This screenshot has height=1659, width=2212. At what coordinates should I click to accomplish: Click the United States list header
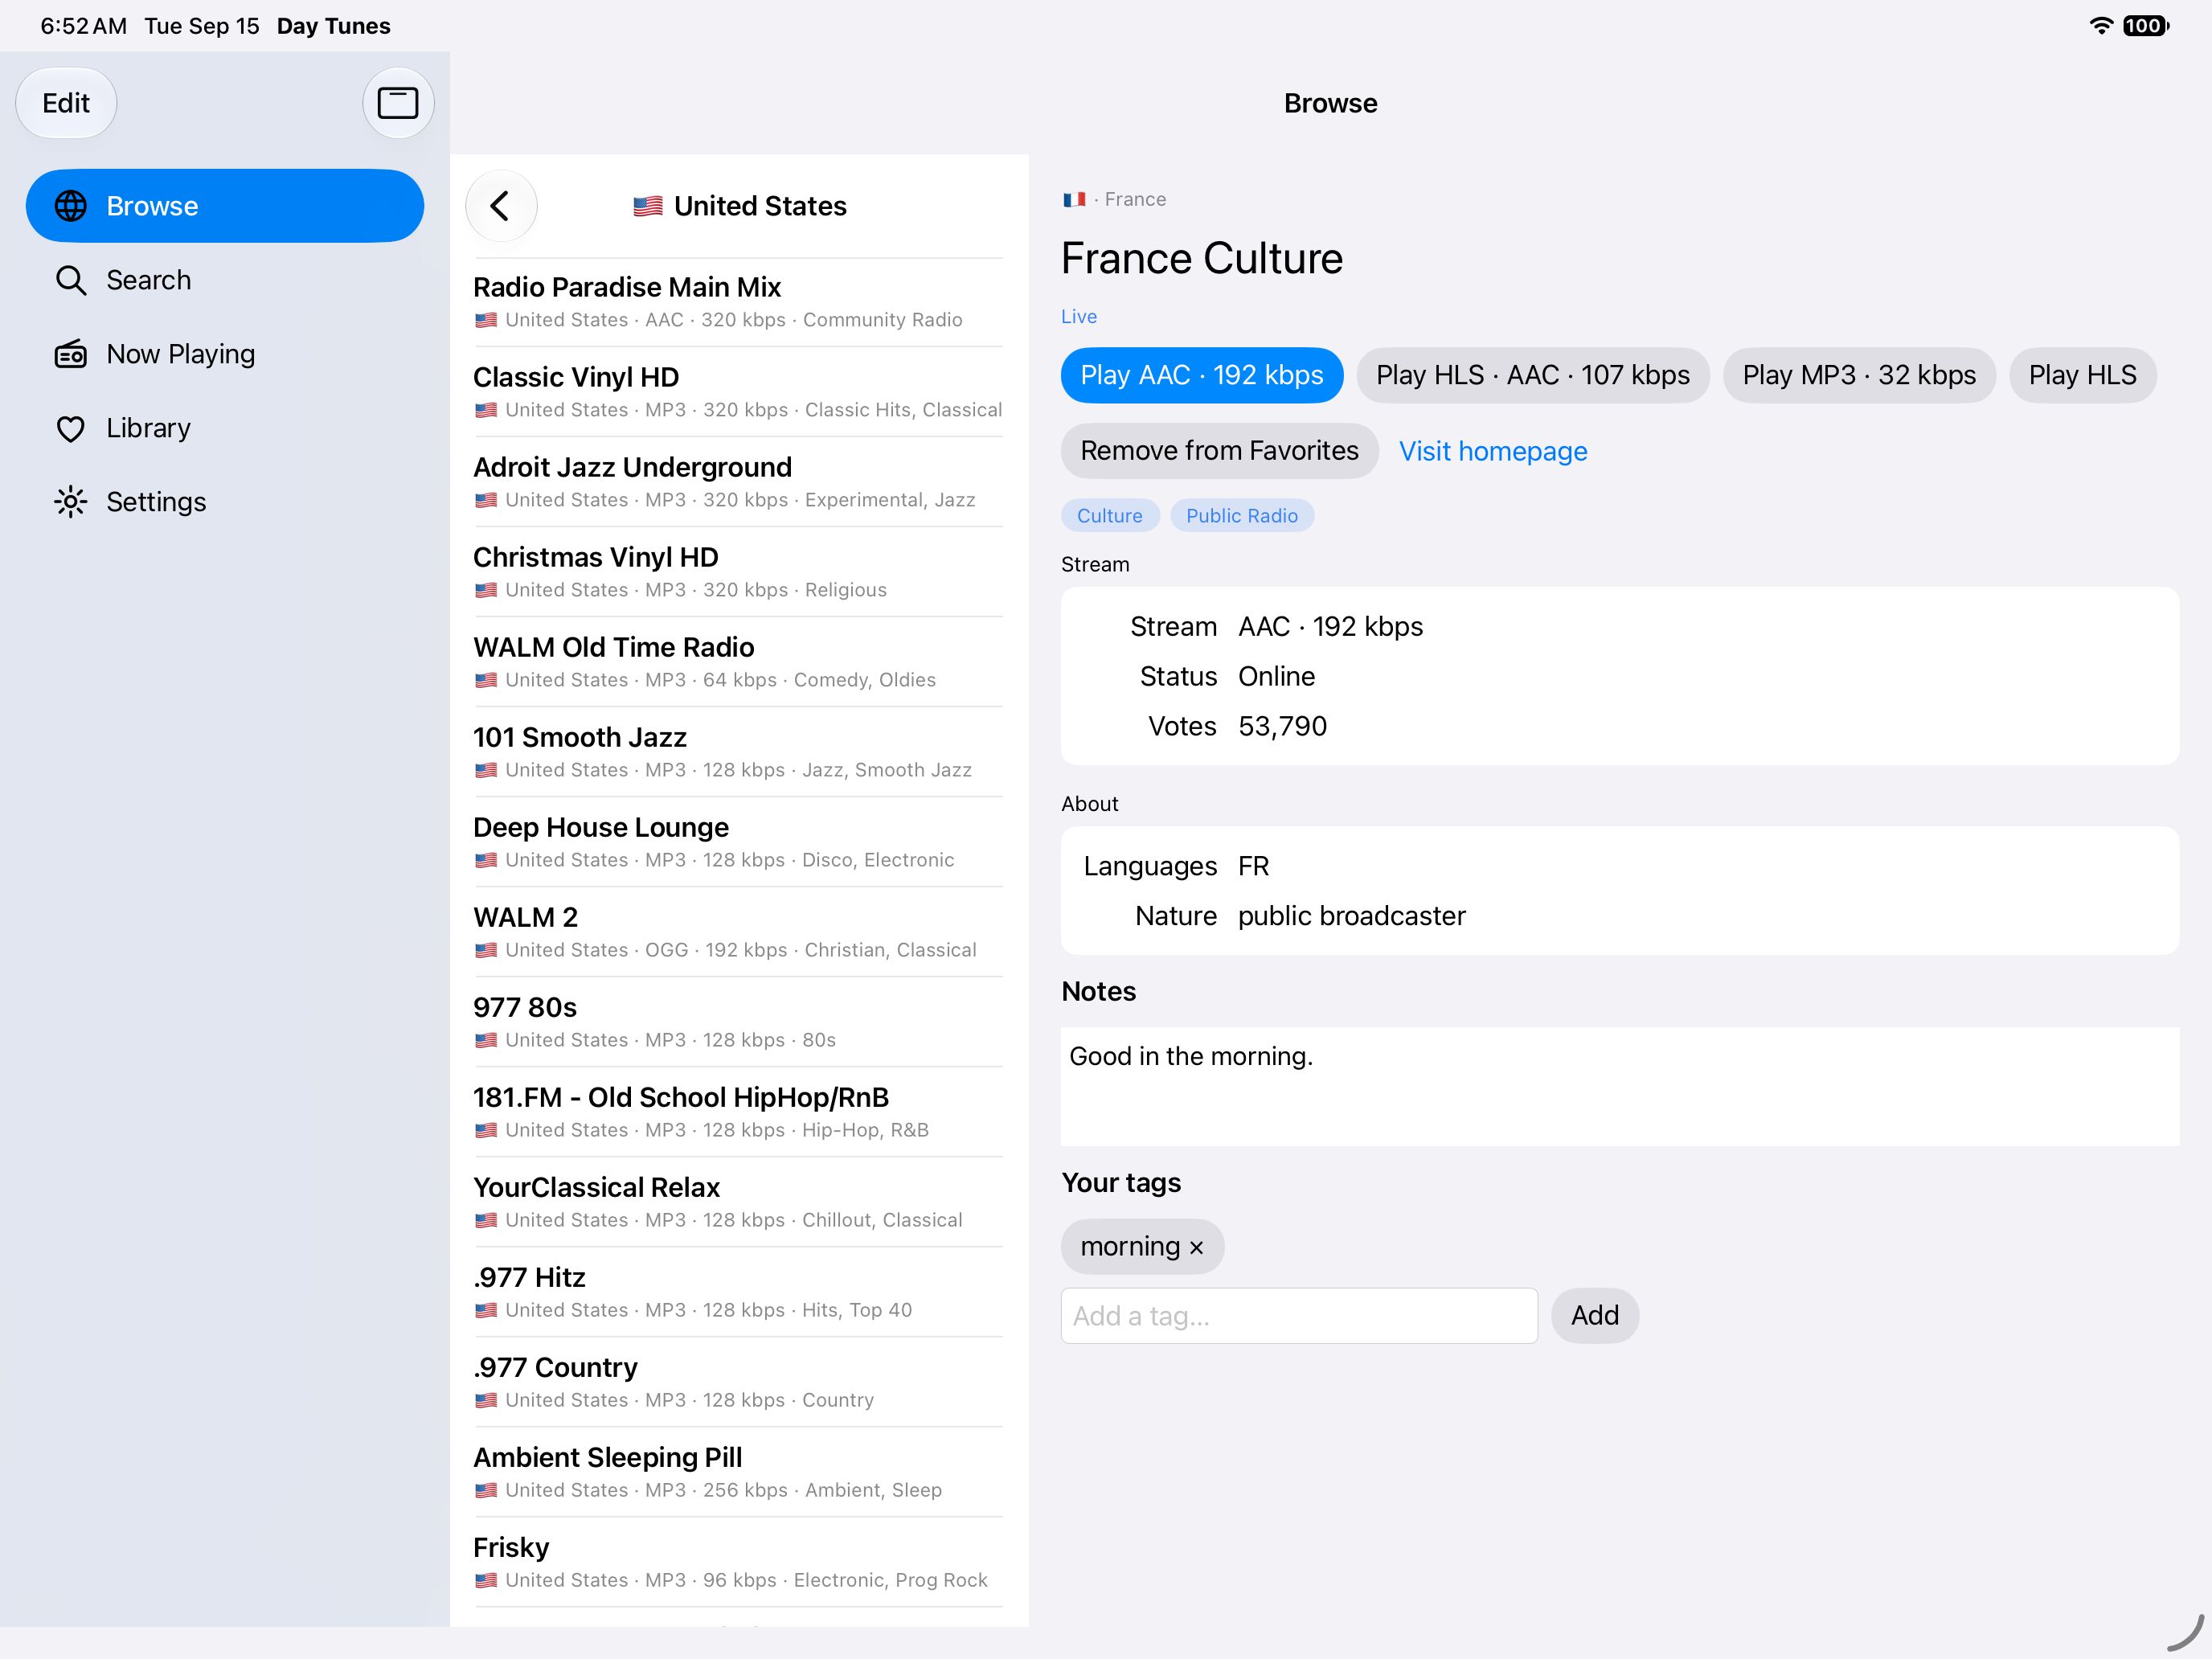739,206
